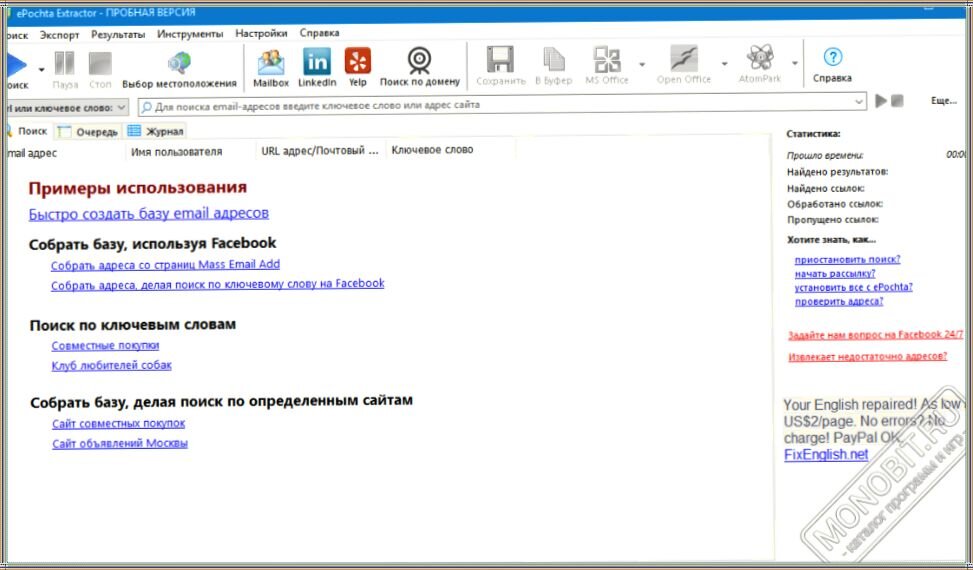Click the приостановить поиск? help link
This screenshot has width=973, height=570.
tap(848, 260)
